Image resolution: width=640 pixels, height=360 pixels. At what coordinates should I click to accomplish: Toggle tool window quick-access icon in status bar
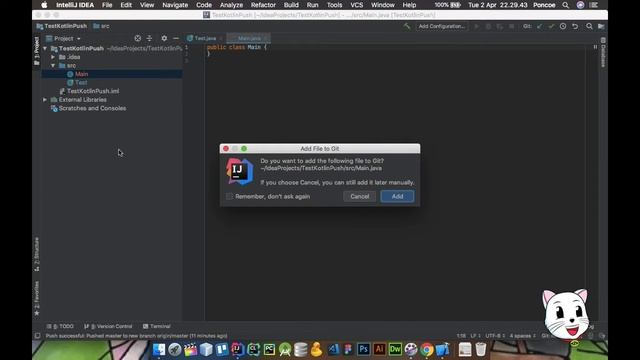[37, 336]
